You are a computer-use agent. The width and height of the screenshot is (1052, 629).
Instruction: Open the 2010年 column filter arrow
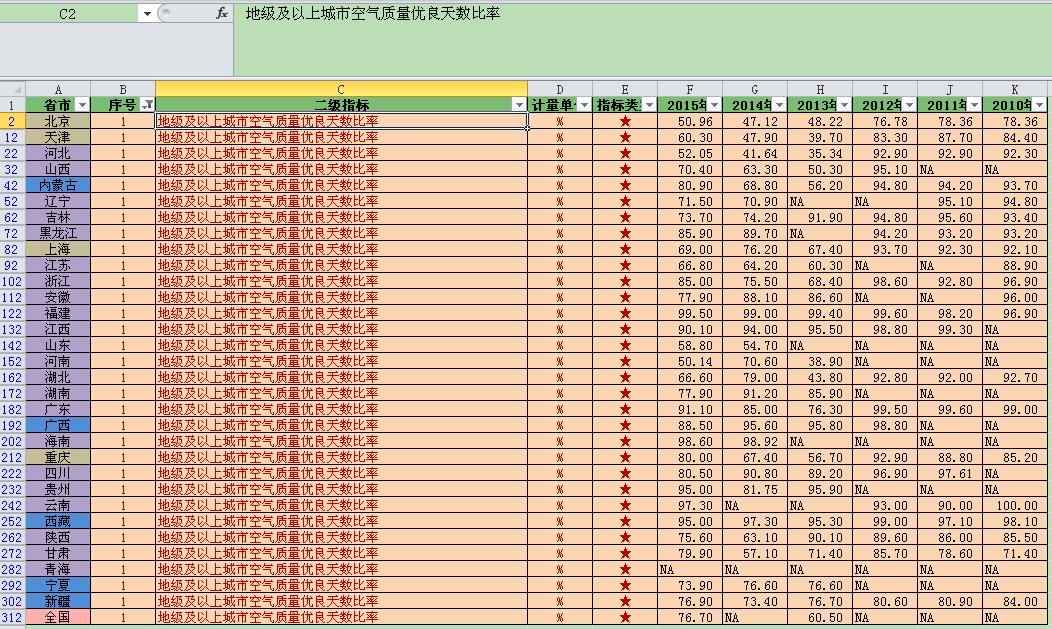point(1039,105)
